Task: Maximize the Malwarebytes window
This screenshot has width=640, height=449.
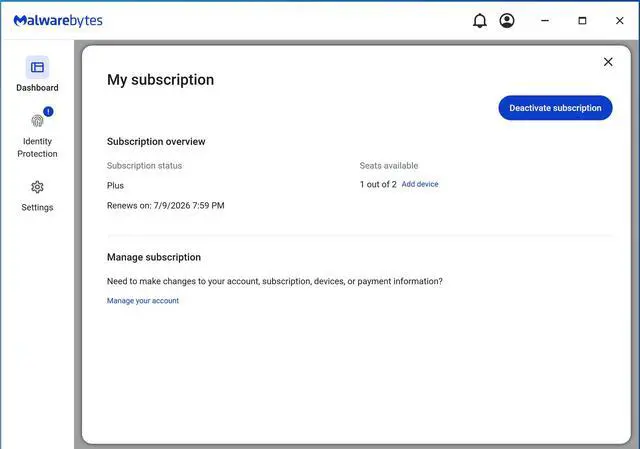Action: pos(582,20)
